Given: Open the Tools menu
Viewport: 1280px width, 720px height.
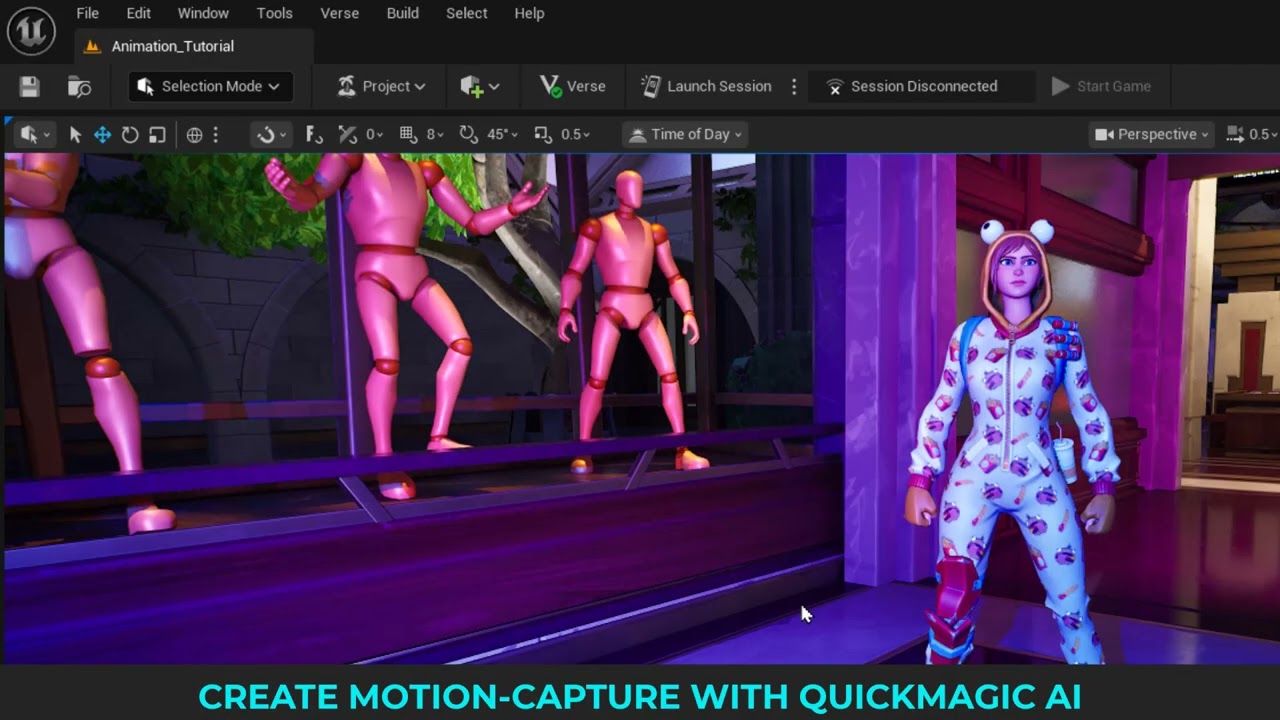Looking at the screenshot, I should point(274,13).
